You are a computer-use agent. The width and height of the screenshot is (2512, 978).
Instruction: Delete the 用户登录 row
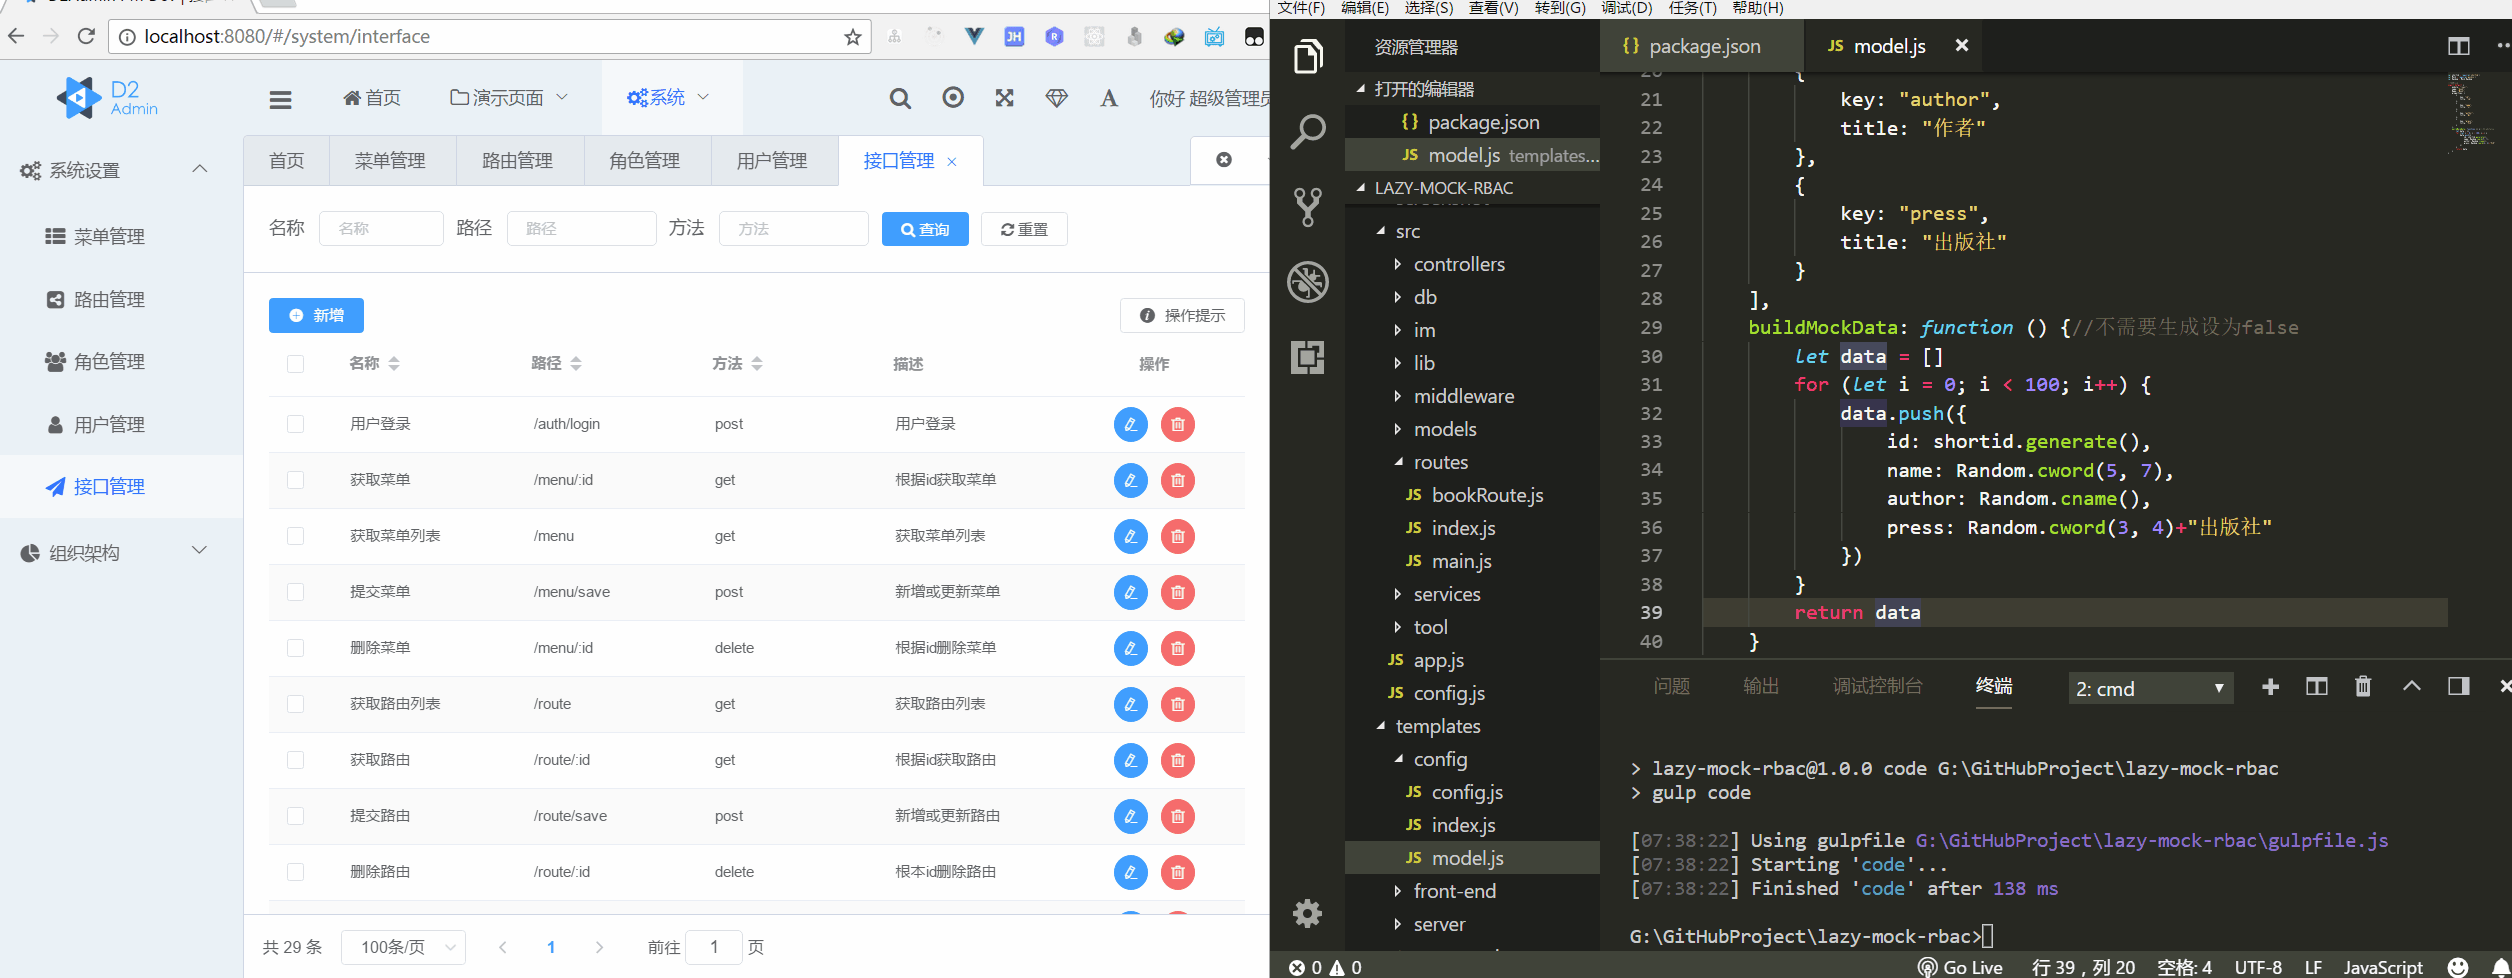pos(1178,424)
